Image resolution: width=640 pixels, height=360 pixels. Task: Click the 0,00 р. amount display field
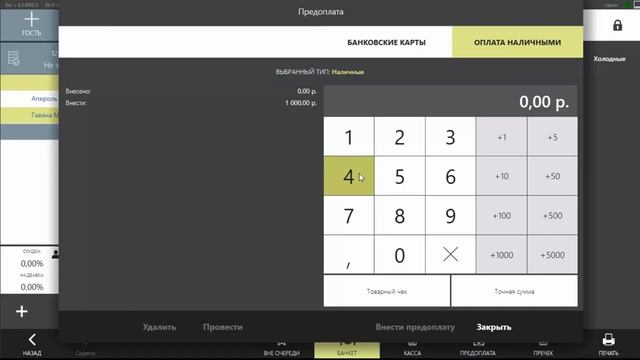tap(451, 101)
